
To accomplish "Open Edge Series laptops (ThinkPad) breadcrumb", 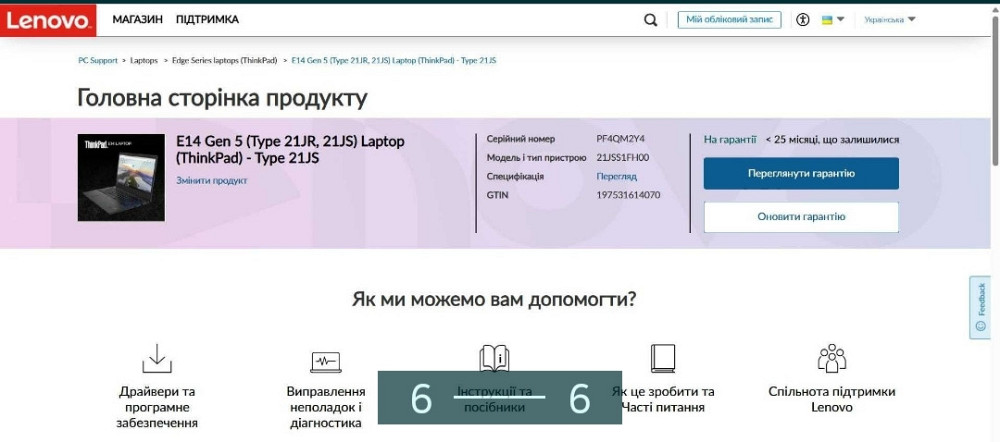I will click(x=224, y=61).
